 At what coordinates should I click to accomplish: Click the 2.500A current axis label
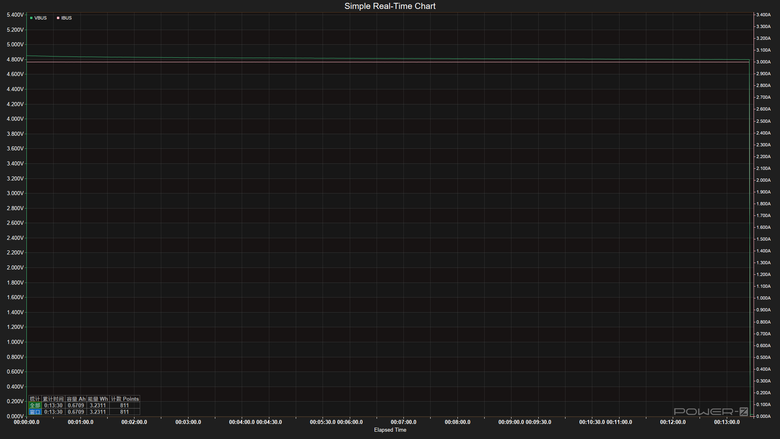[x=763, y=121]
